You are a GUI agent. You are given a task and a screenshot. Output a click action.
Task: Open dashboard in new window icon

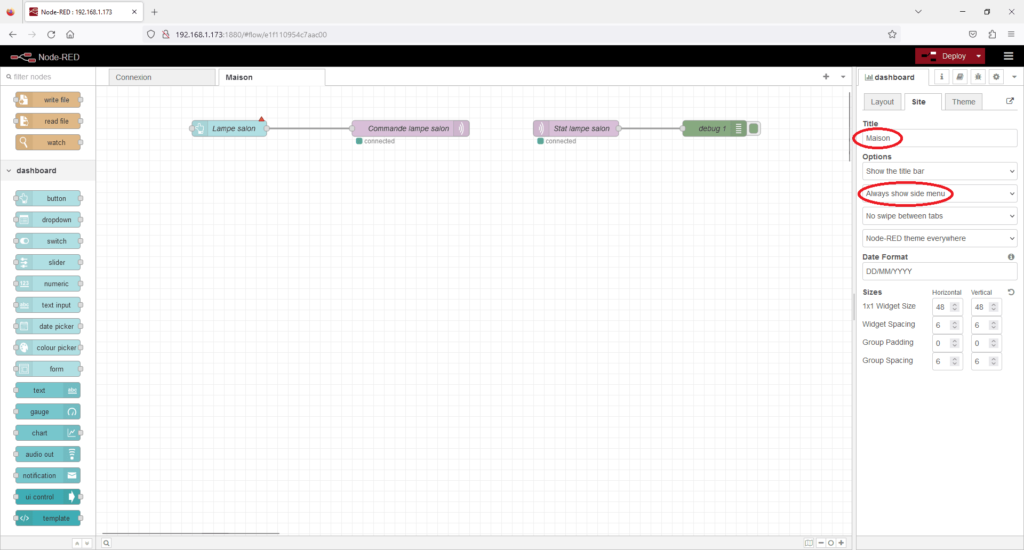1009,101
